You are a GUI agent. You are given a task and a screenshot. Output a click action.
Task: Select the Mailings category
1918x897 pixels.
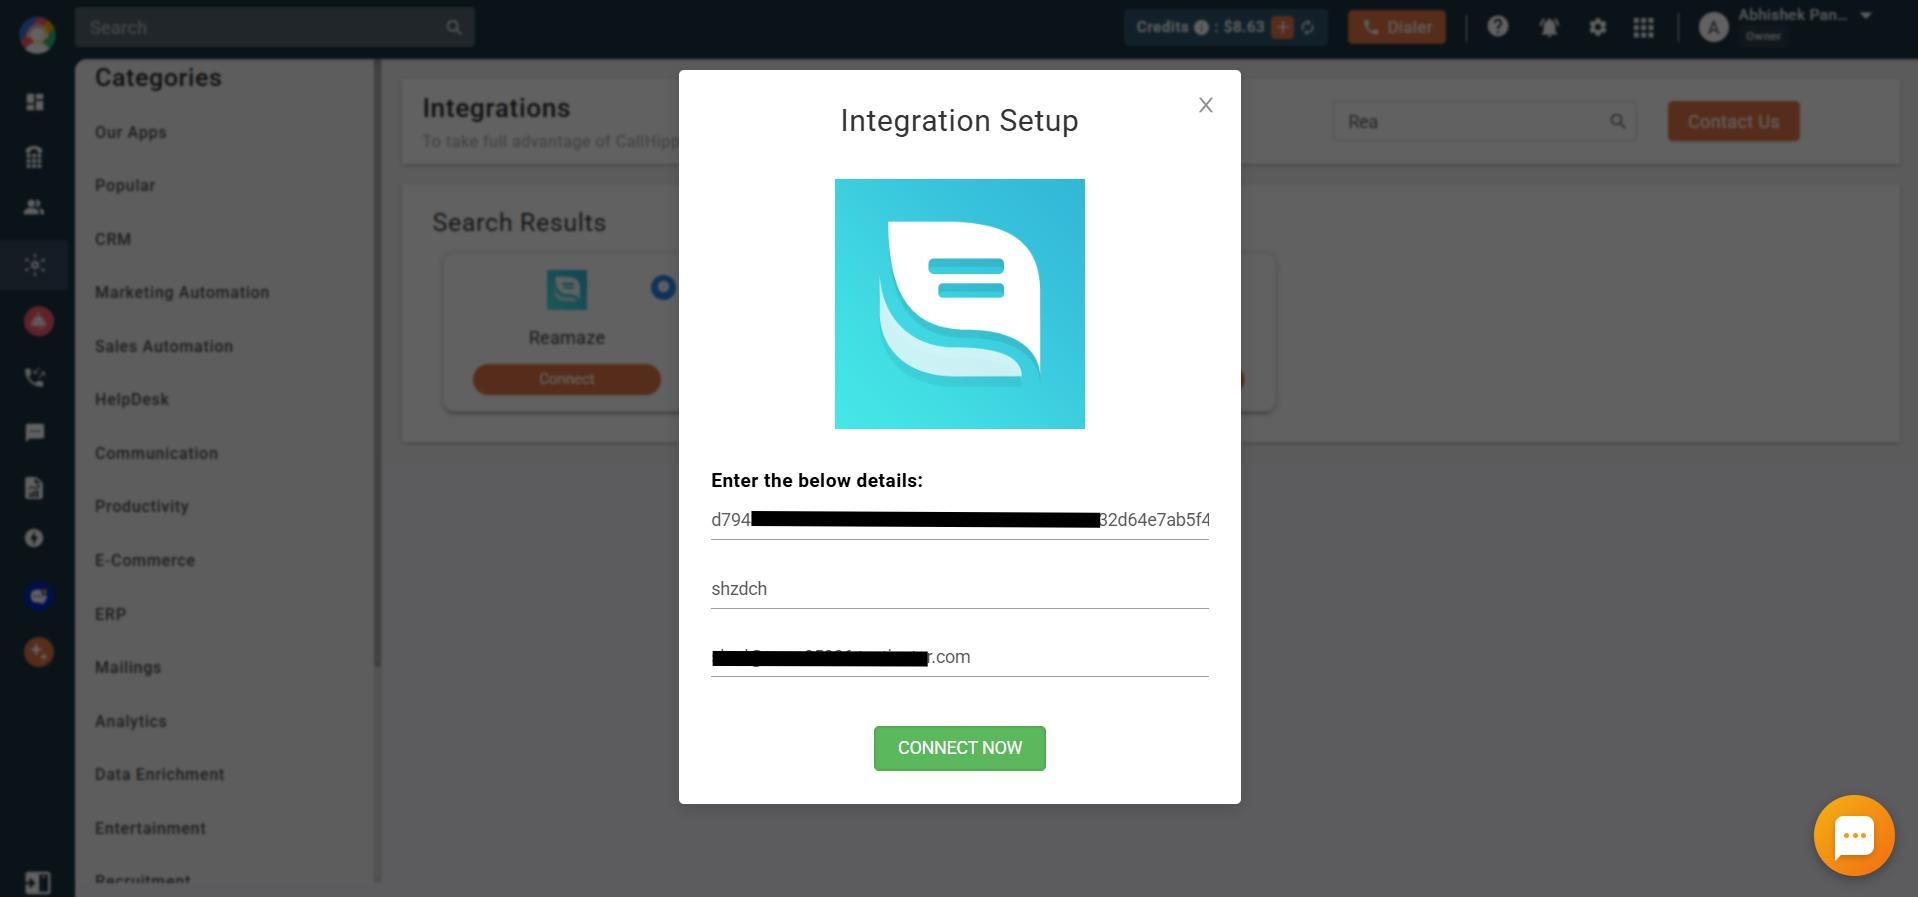click(128, 667)
